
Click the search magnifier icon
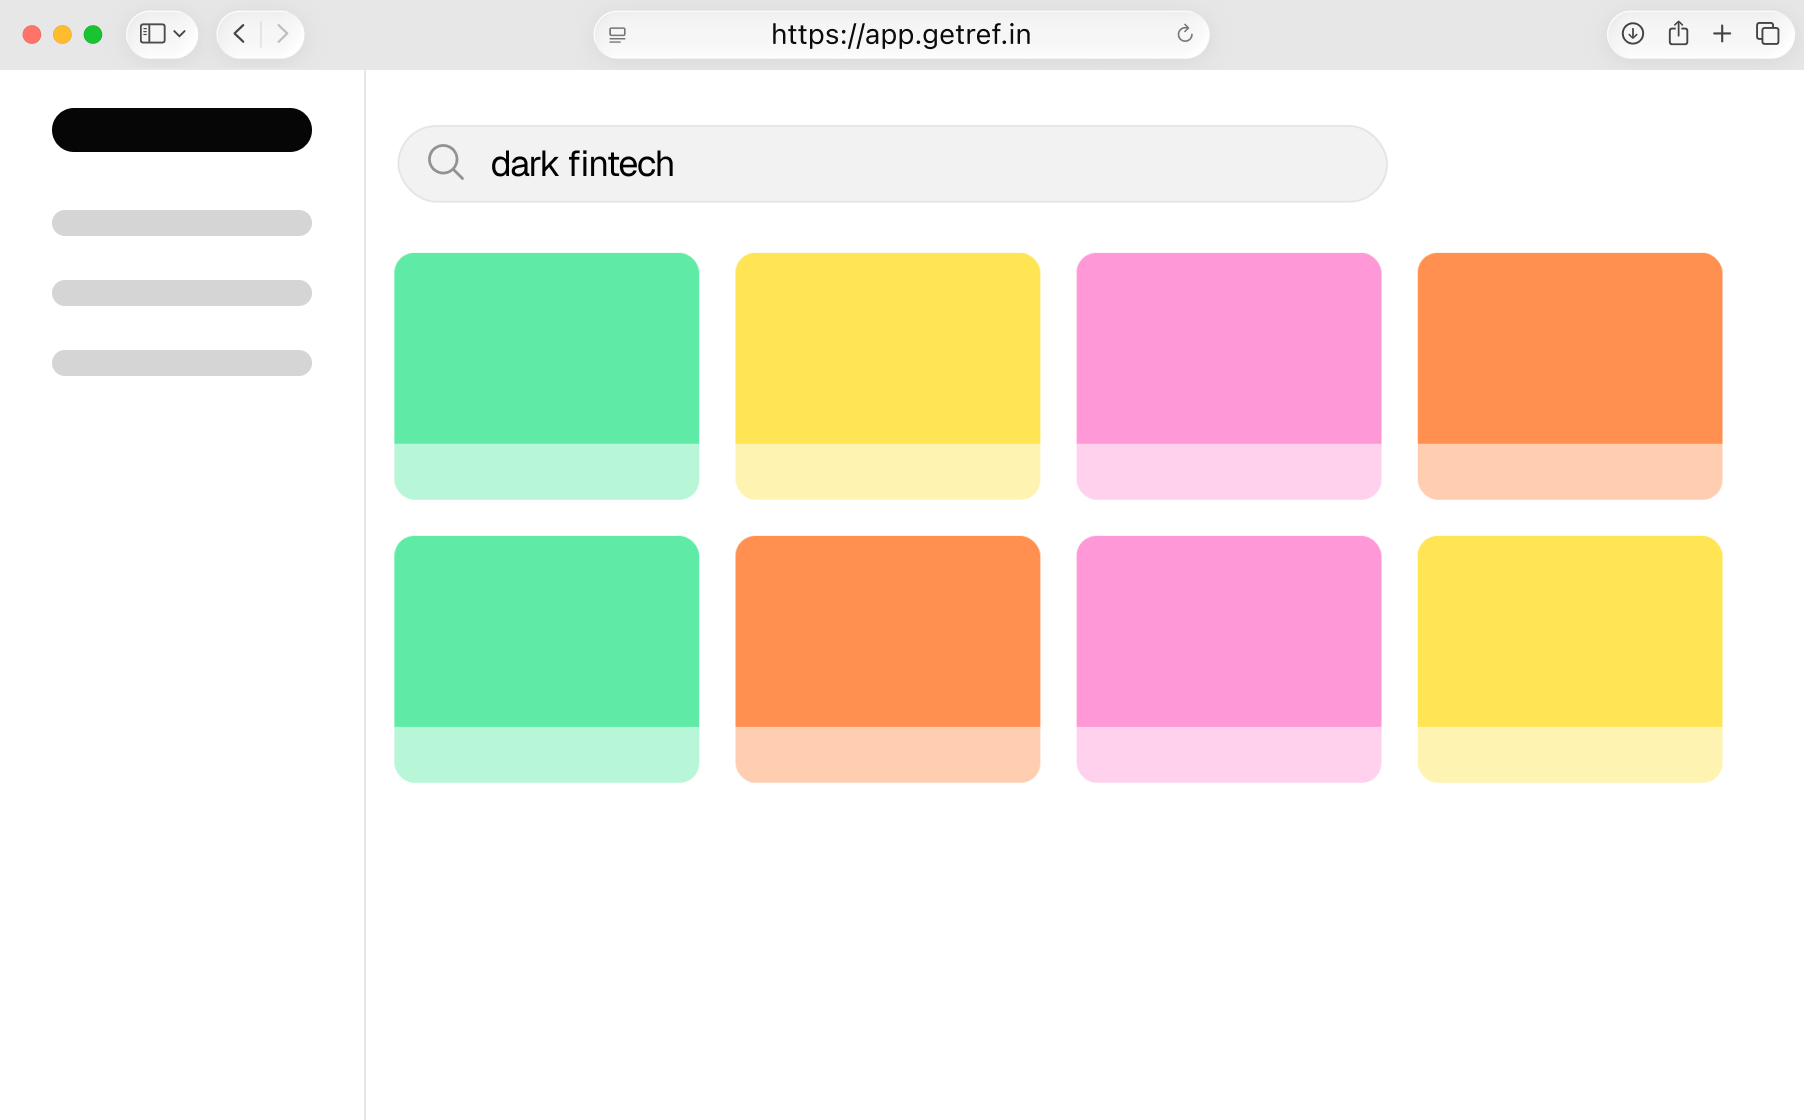[446, 162]
